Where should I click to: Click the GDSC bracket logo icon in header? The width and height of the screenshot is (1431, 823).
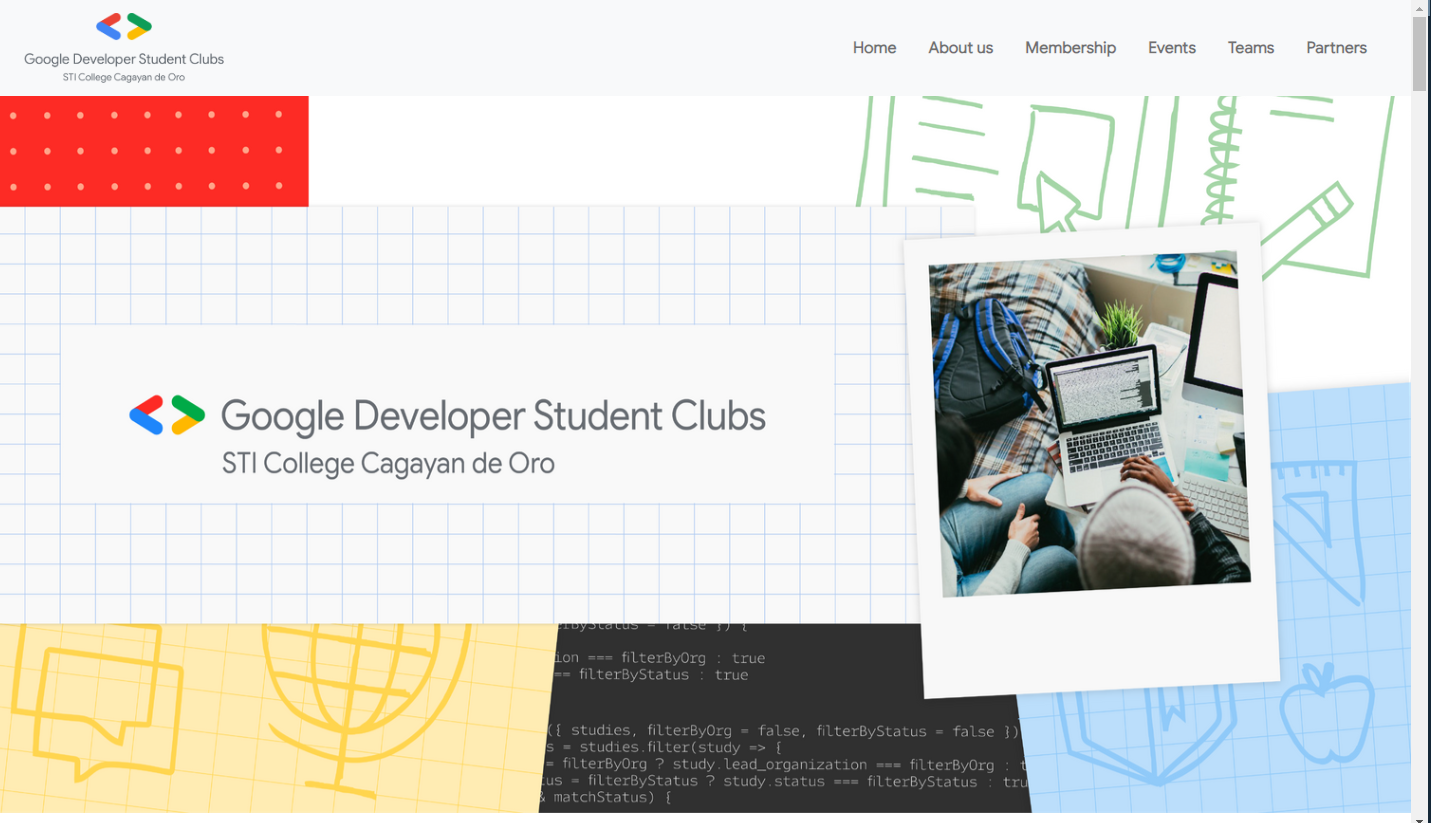[124, 27]
